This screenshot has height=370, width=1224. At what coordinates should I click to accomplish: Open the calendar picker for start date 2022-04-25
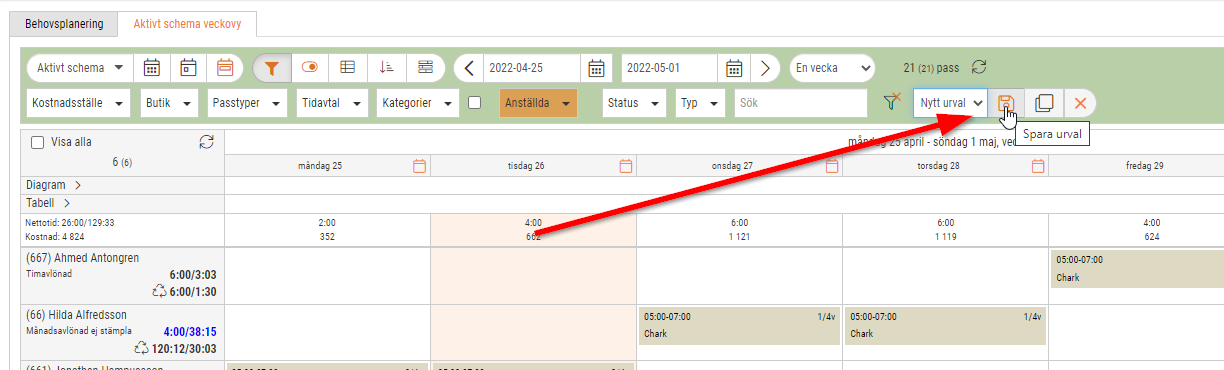click(596, 68)
